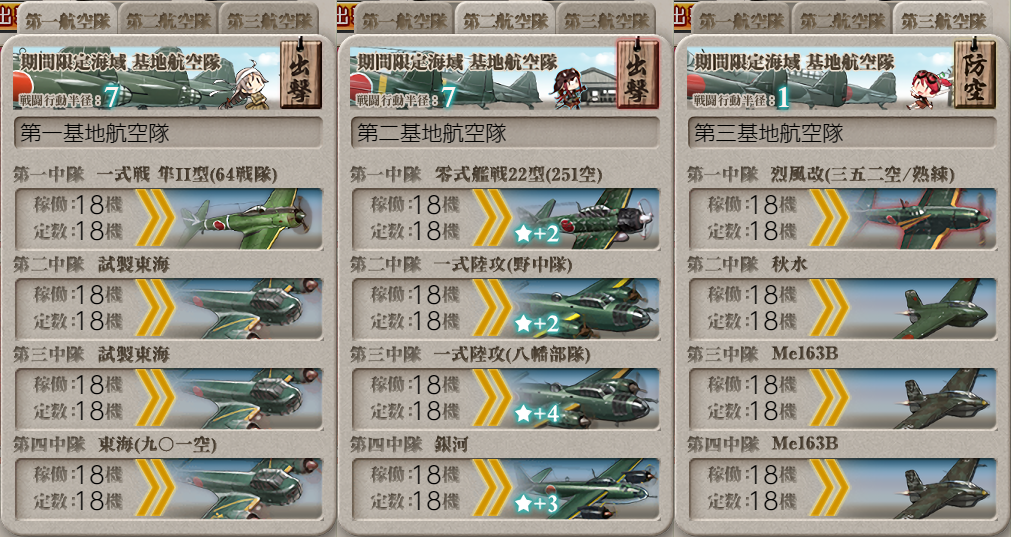Expand the yellow chevrons on 試製東海 second squadron
Image resolution: width=1011 pixels, height=537 pixels.
pyautogui.click(x=155, y=308)
